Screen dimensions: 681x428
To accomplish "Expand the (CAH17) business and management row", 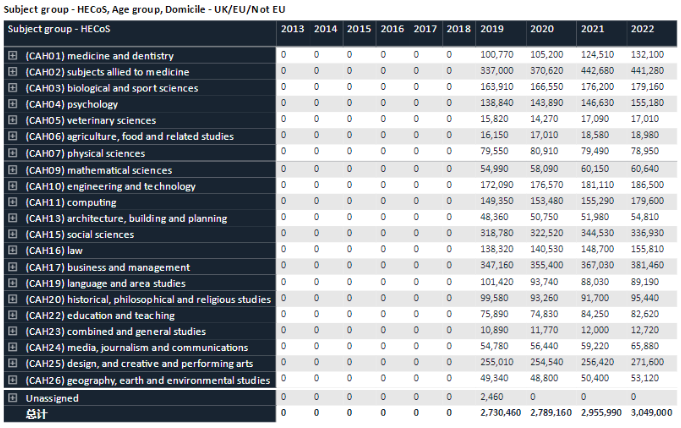I will (13, 267).
